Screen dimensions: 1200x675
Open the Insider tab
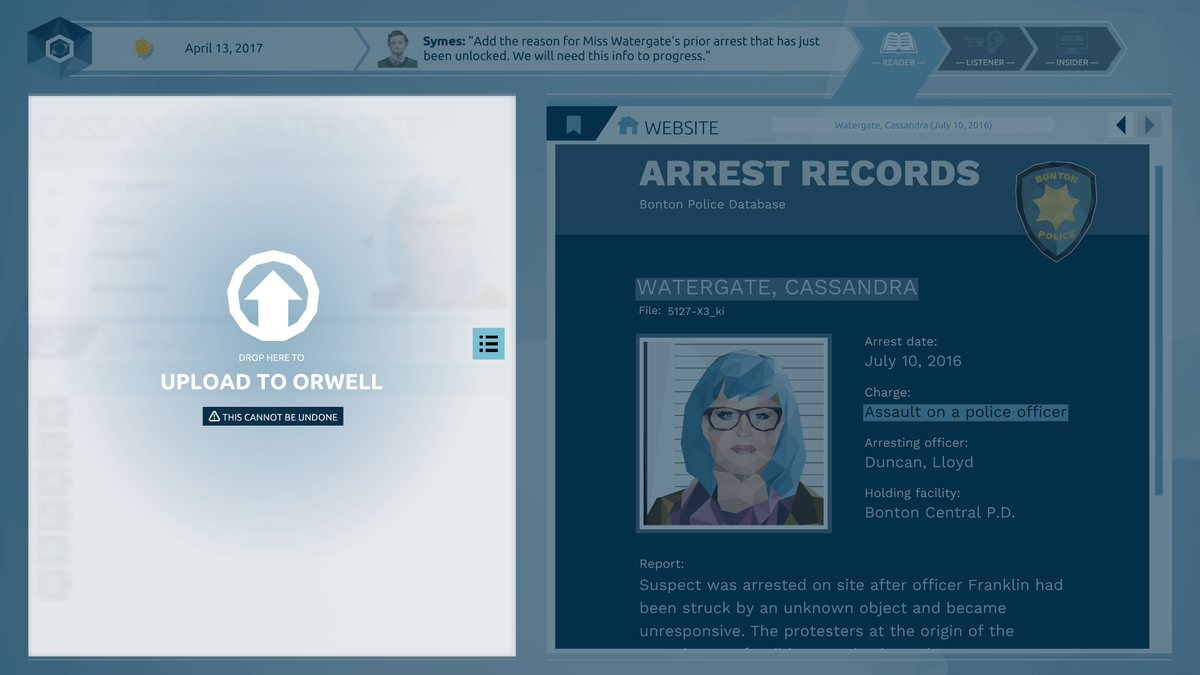1073,48
